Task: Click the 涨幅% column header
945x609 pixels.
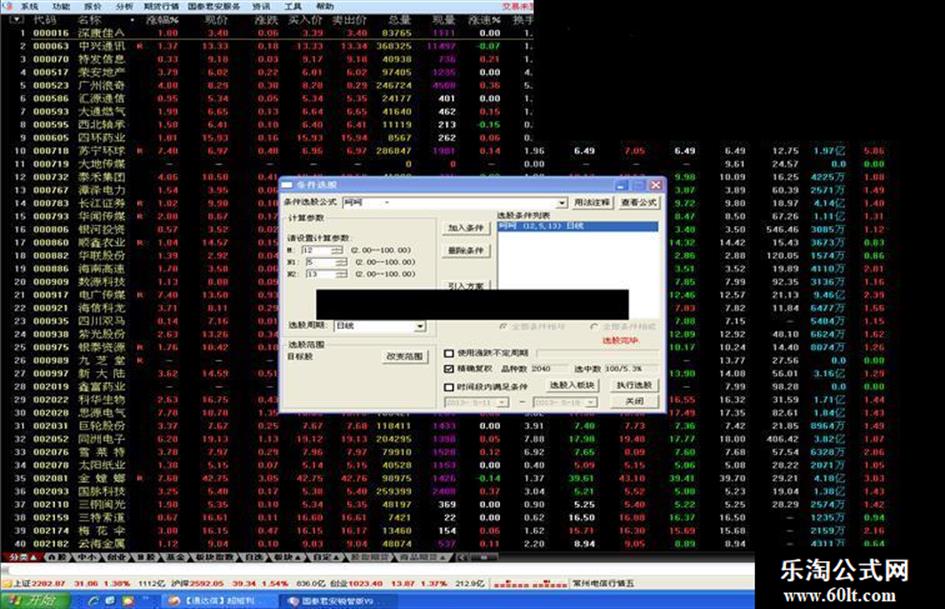Action: 163,20
